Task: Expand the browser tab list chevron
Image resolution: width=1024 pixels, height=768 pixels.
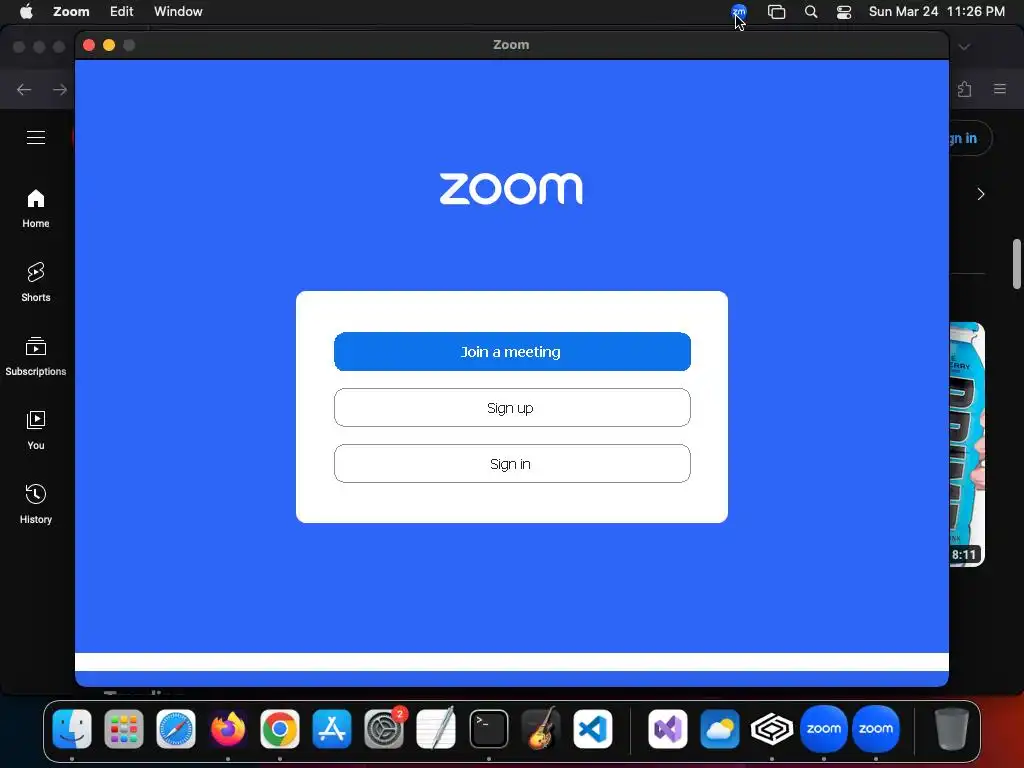Action: (964, 47)
